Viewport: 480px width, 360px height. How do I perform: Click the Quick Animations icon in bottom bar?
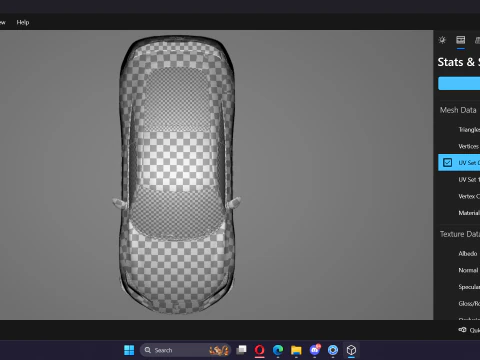[462, 330]
